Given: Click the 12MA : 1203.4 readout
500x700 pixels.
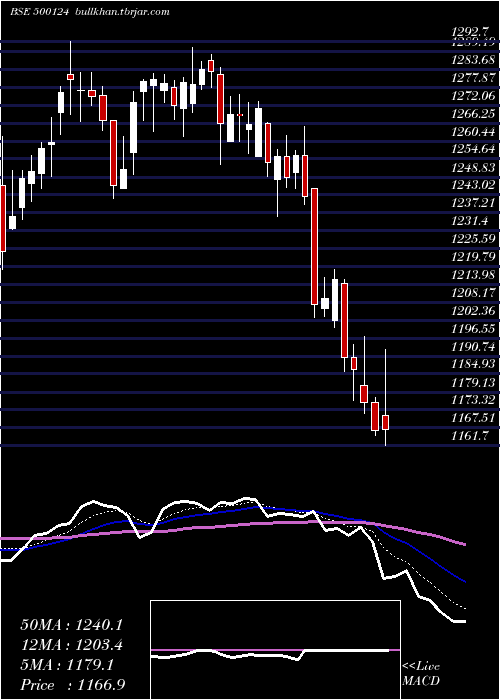Looking at the screenshot, I should 71,644.
